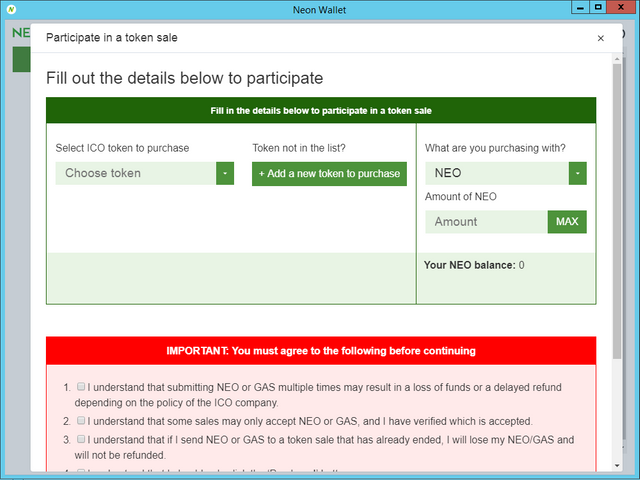Click the red IMPORTANT agreement banner

coord(321,351)
